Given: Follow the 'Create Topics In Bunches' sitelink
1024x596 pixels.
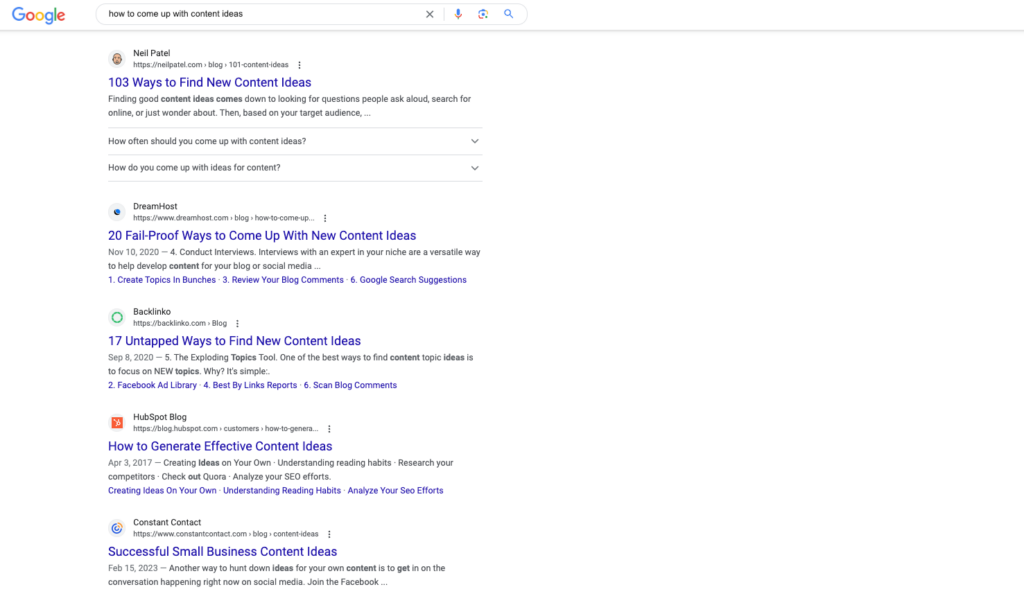Looking at the screenshot, I should (x=162, y=280).
